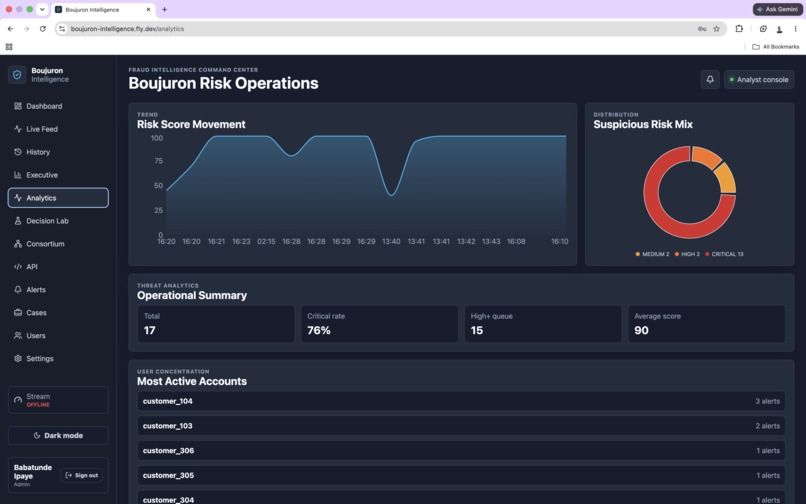Screen dimensions: 806x504
Task: Open a new browser tab
Action: [164, 9]
